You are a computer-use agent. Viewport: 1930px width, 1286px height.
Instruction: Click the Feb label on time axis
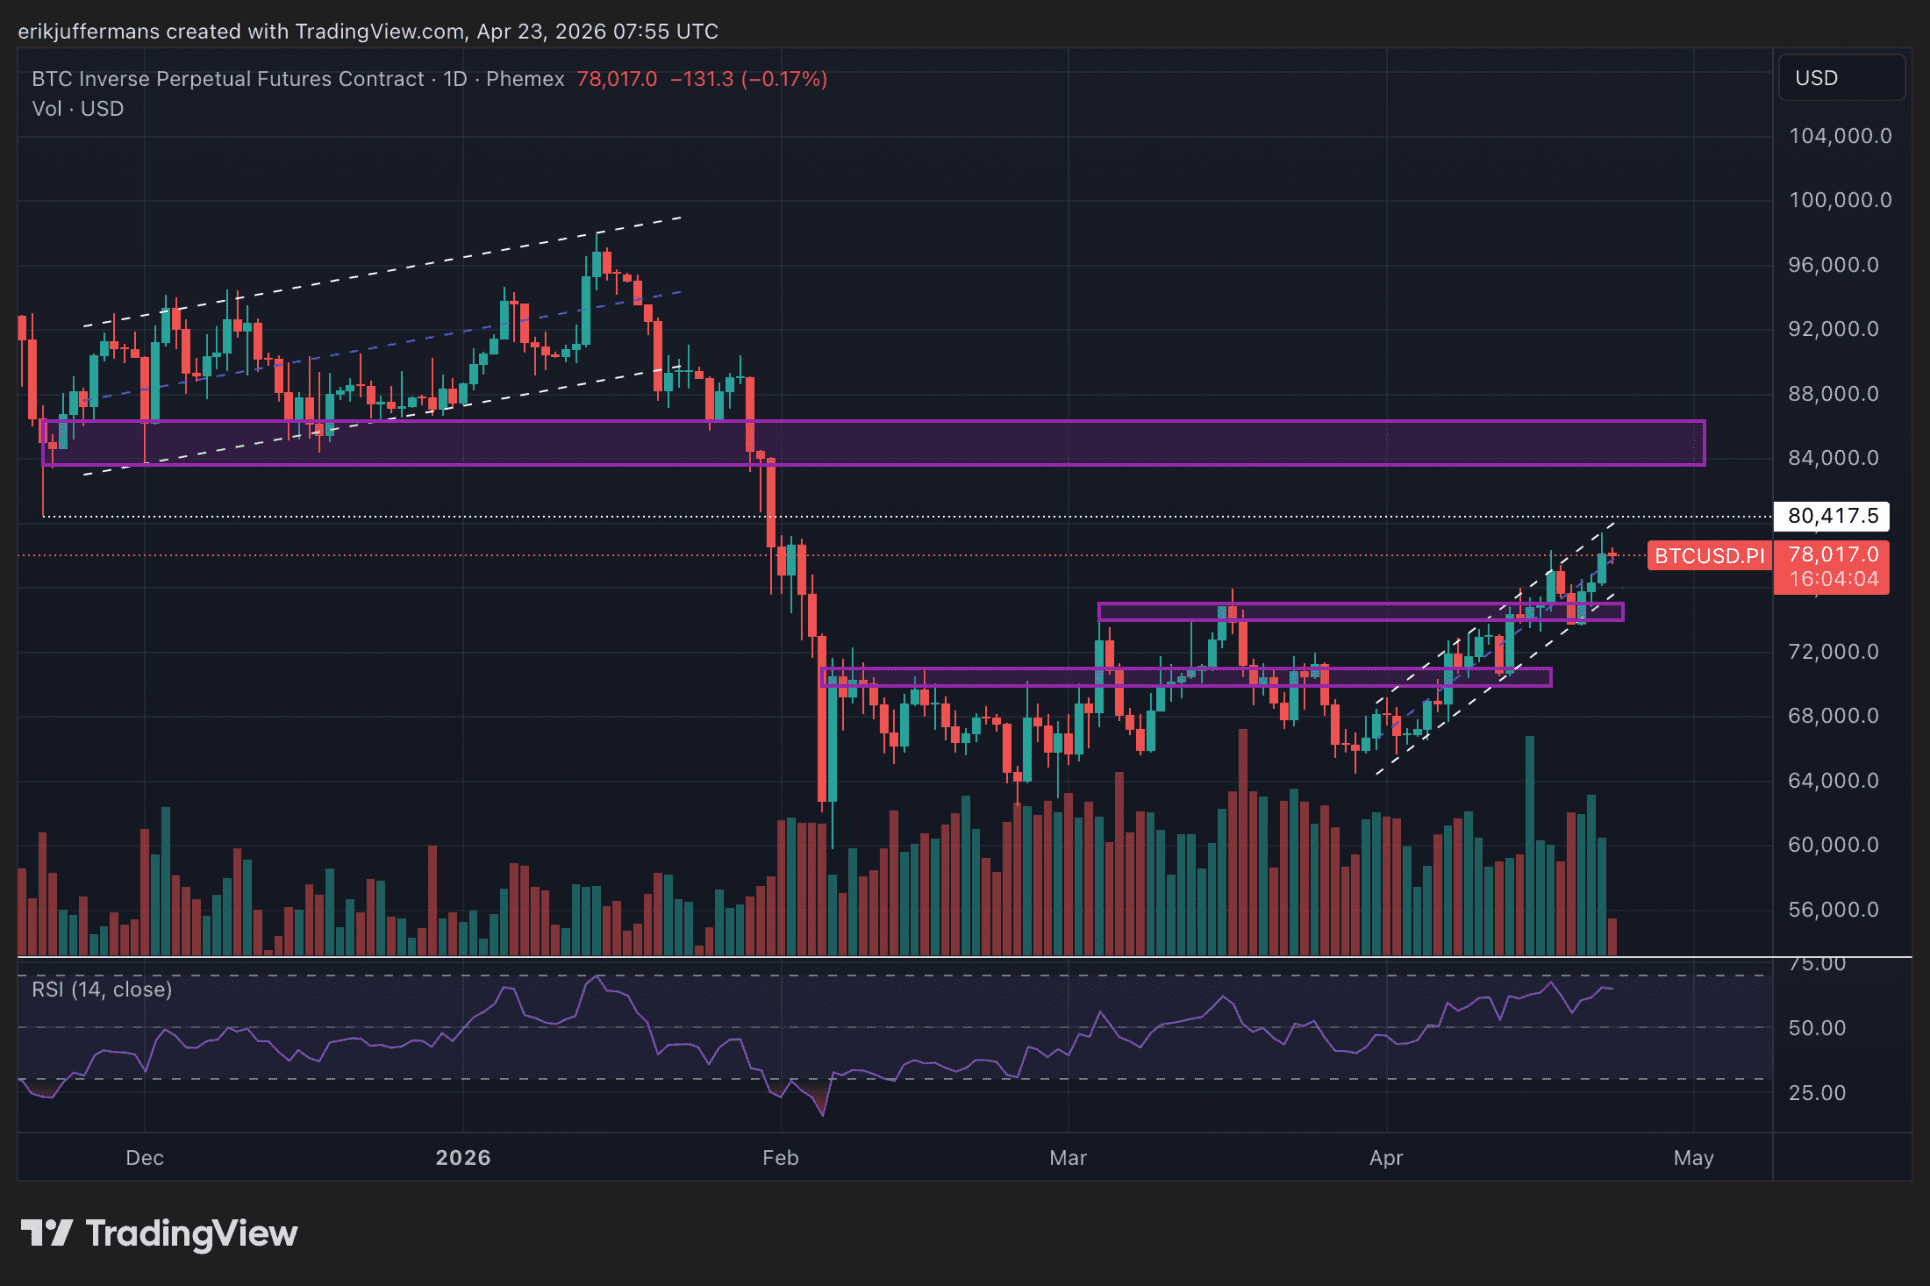pos(780,1157)
